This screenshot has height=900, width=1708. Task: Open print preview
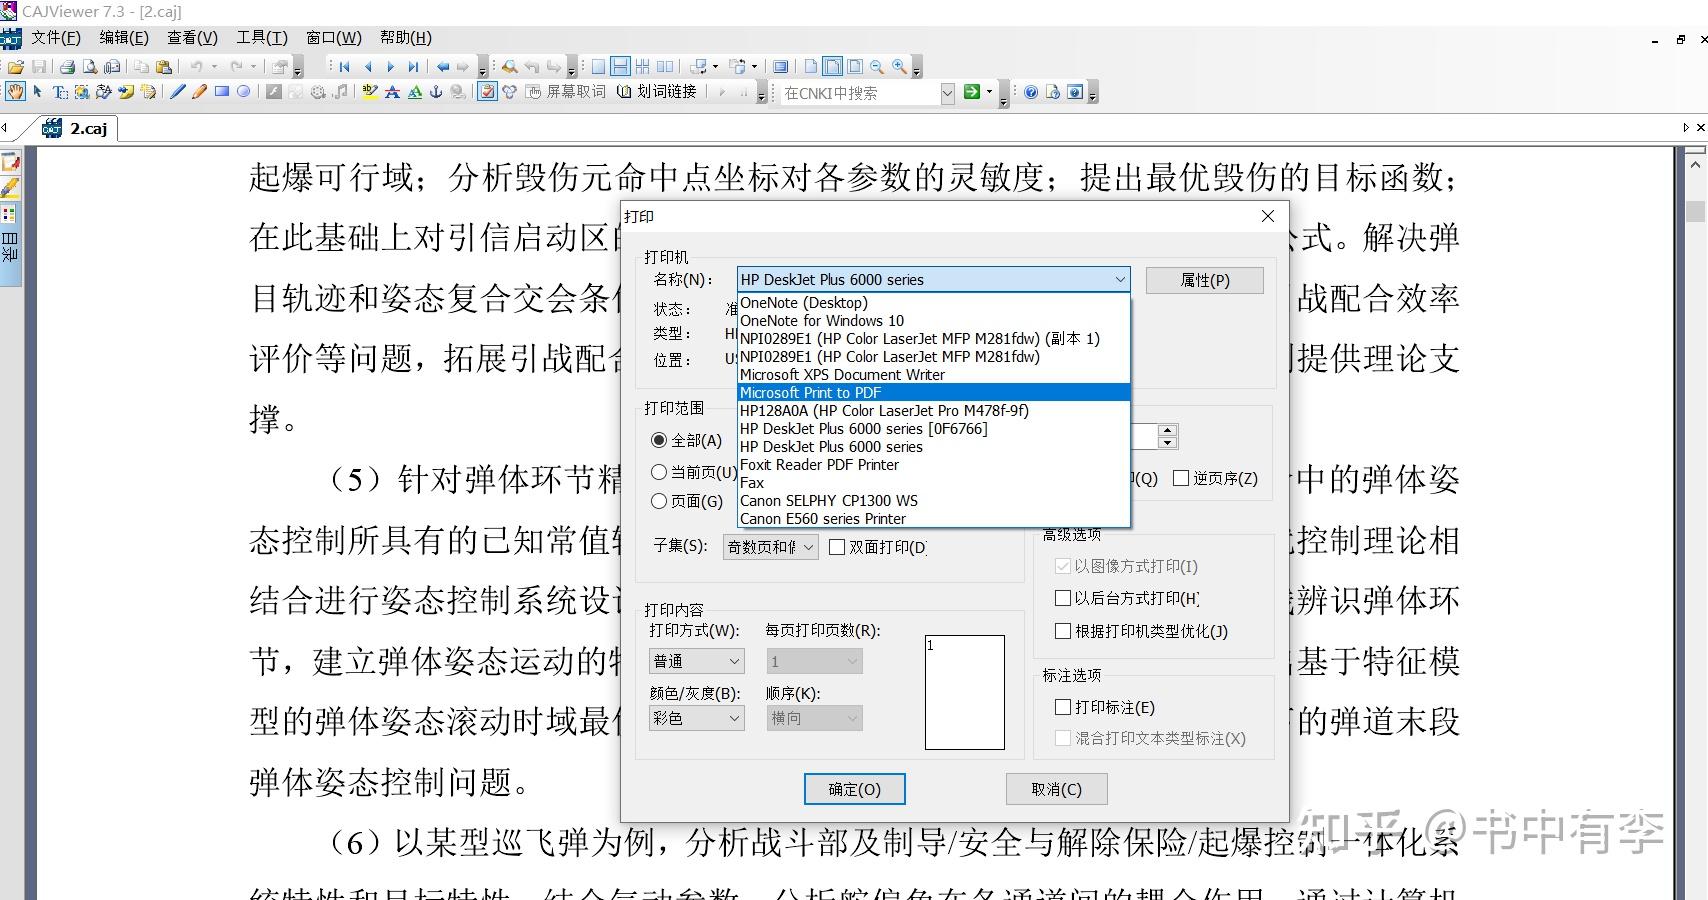pyautogui.click(x=90, y=66)
